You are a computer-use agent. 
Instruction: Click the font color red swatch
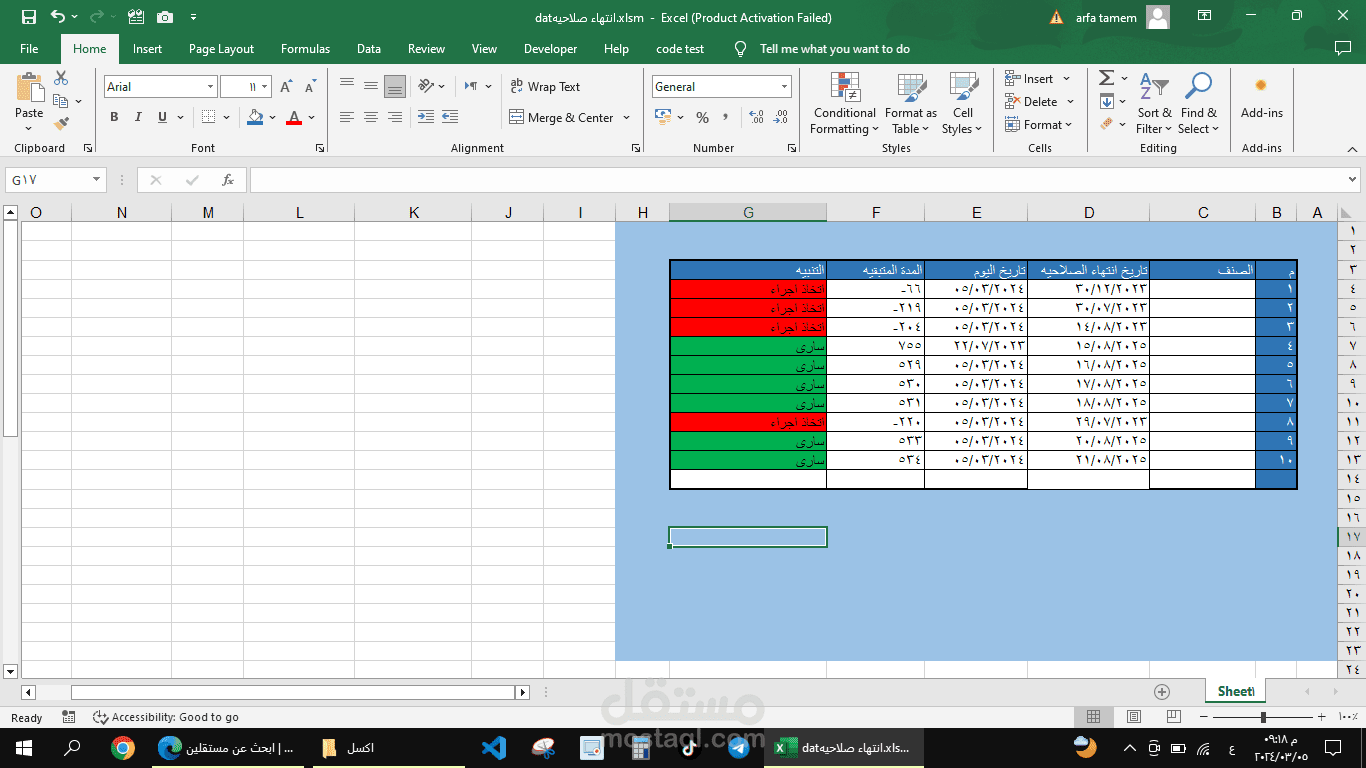(x=294, y=117)
